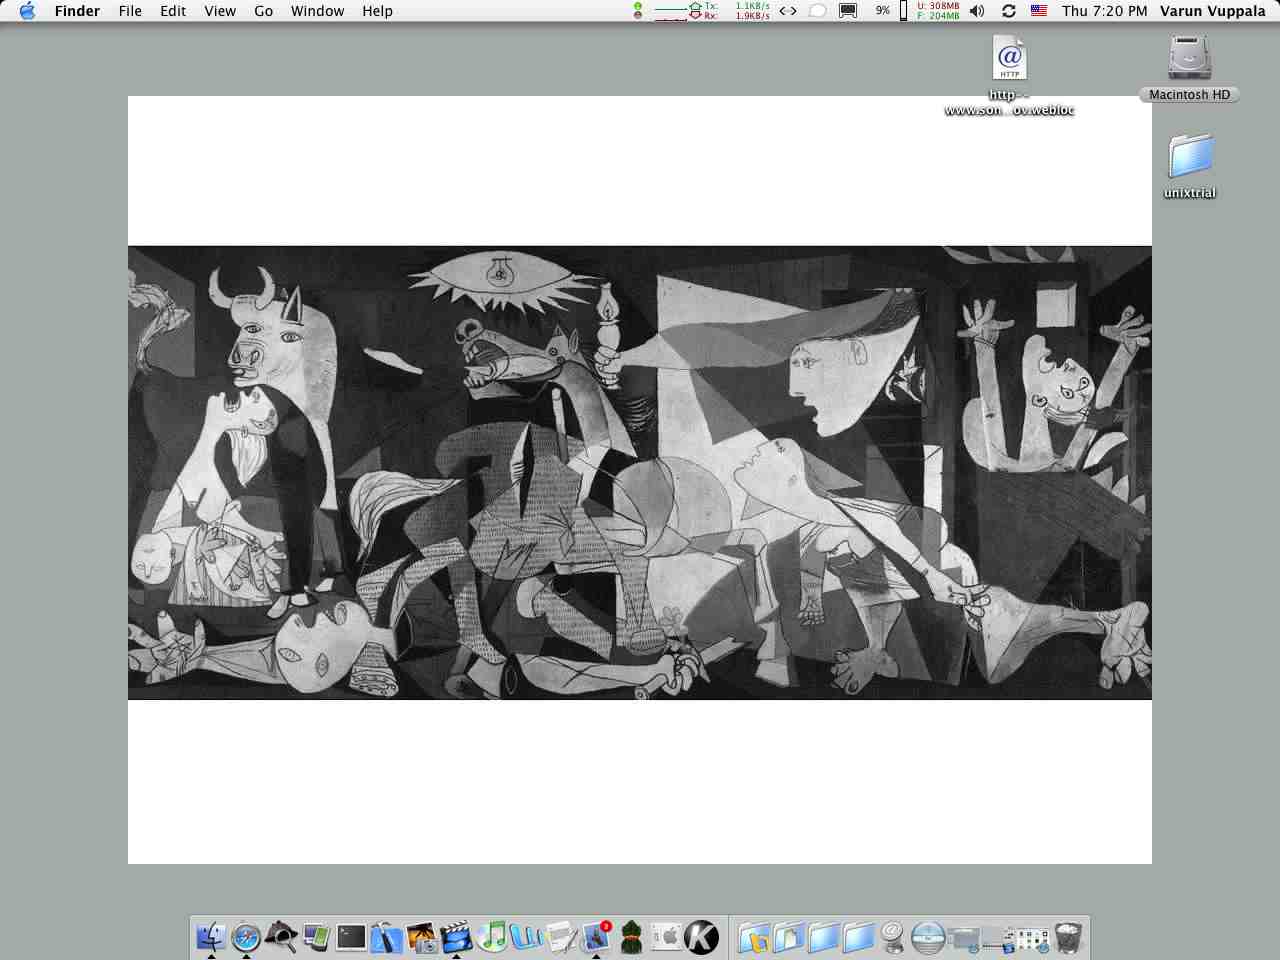This screenshot has width=1280, height=960.
Task: Open the Apple menu
Action: [x=27, y=11]
